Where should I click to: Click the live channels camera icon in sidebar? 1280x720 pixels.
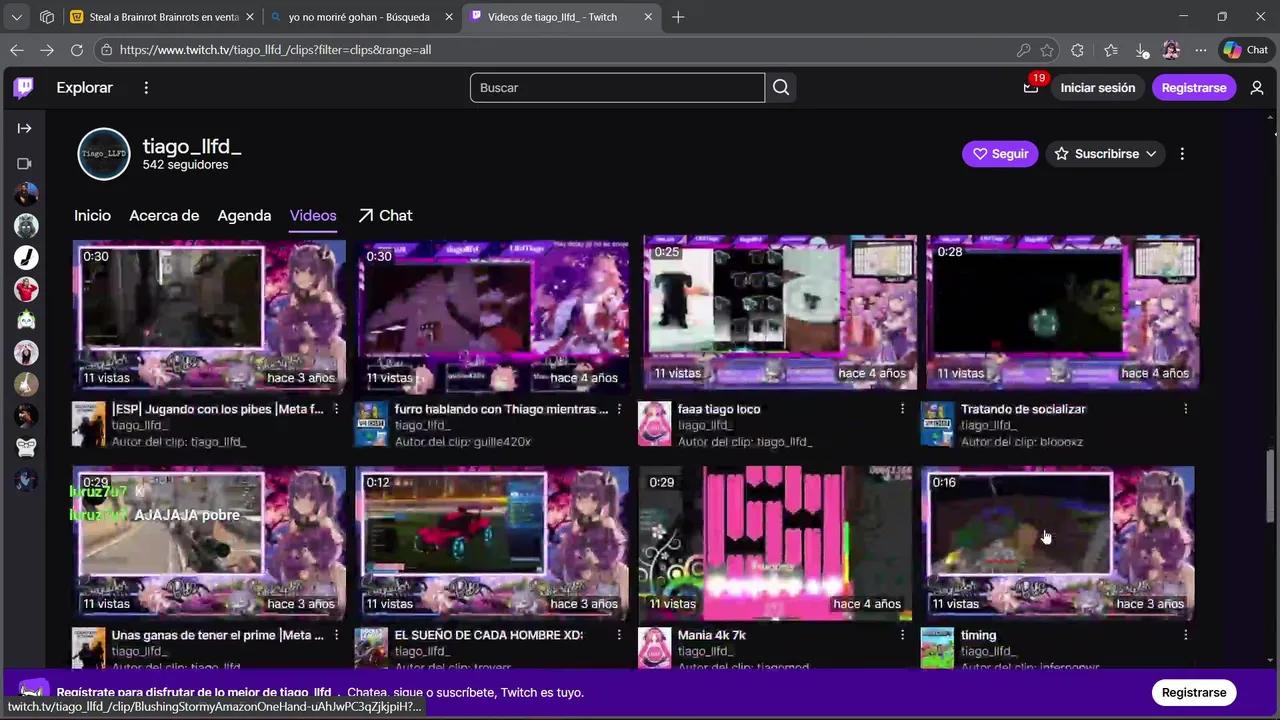click(24, 163)
